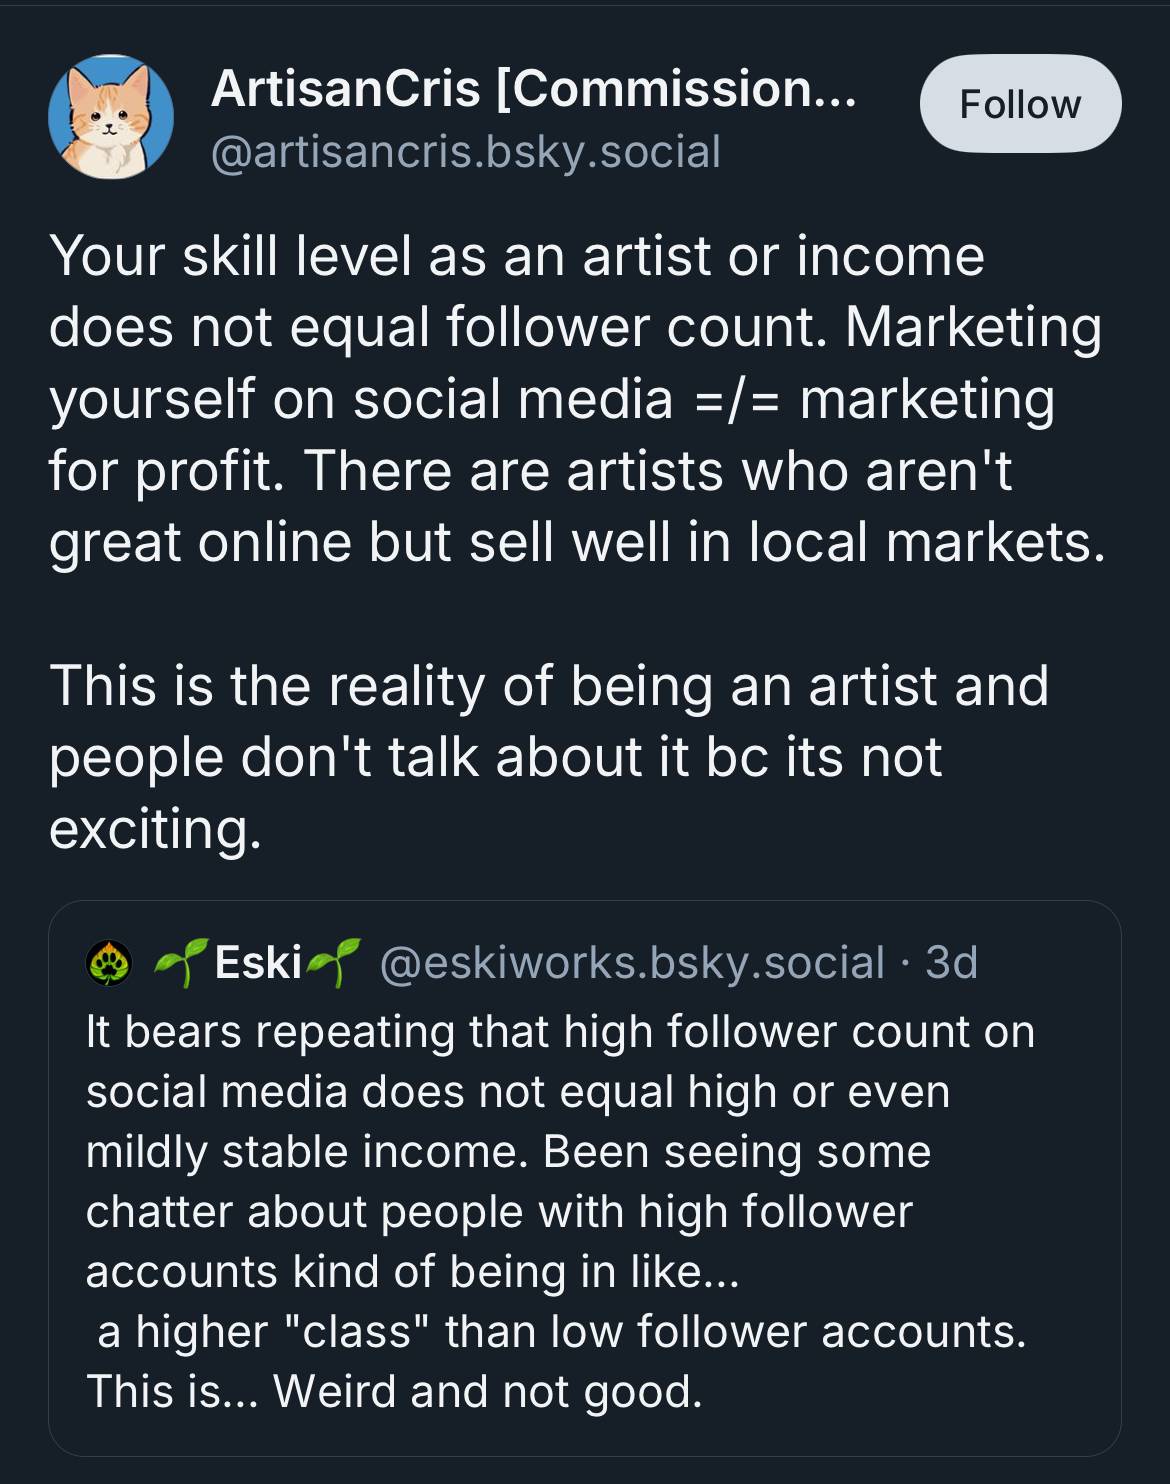Click "Weird and not good." in quote
1170x1484 pixels.
pyautogui.click(x=488, y=1391)
